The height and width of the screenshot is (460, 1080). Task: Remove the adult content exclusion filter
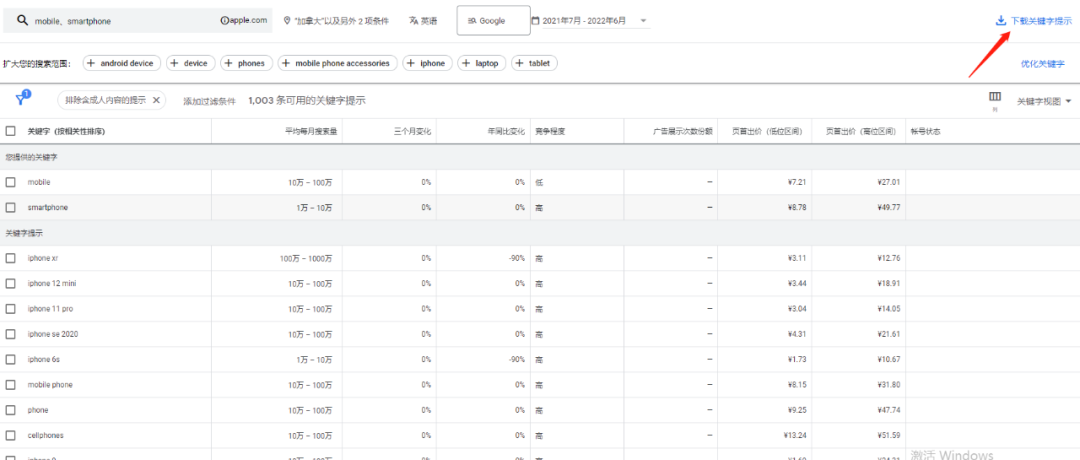tap(156, 101)
